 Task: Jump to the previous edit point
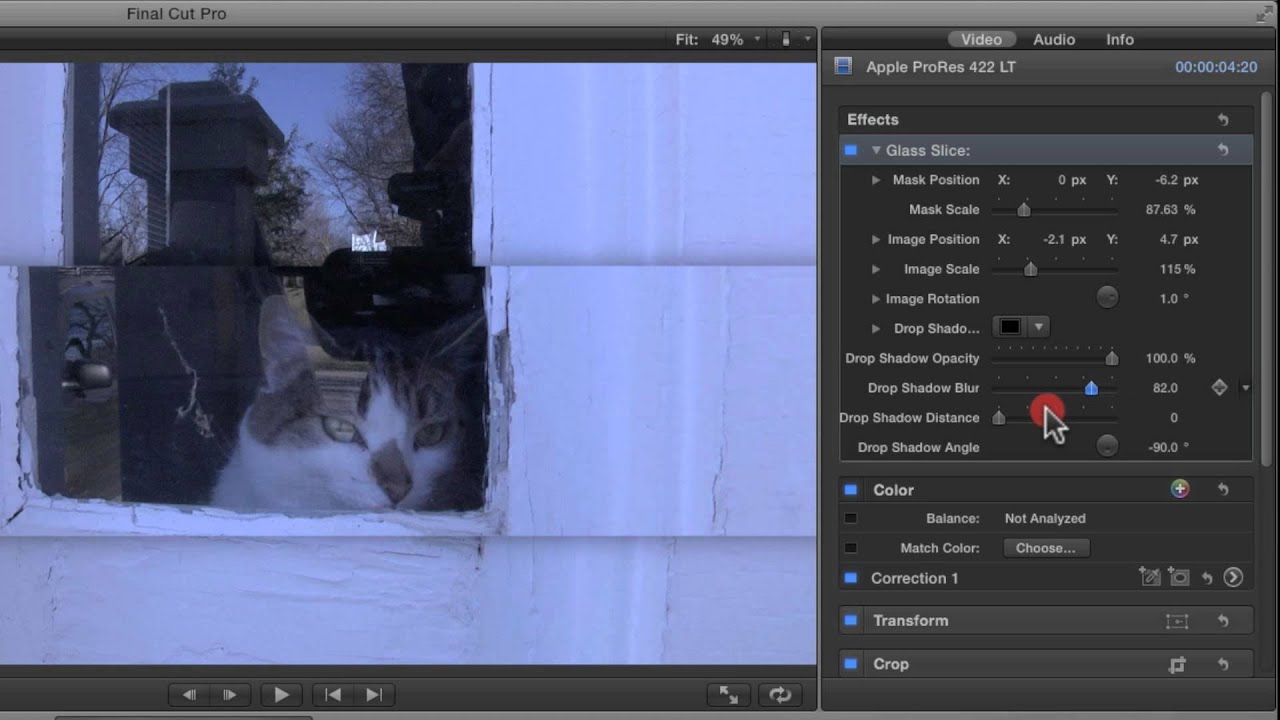333,695
